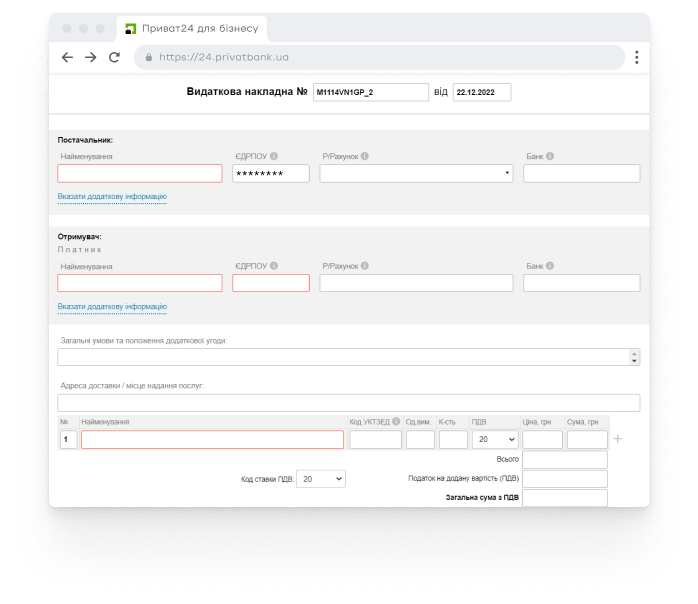Expand ПДВ rate dropdown in item row
The width and height of the screenshot is (698, 604).
494,439
